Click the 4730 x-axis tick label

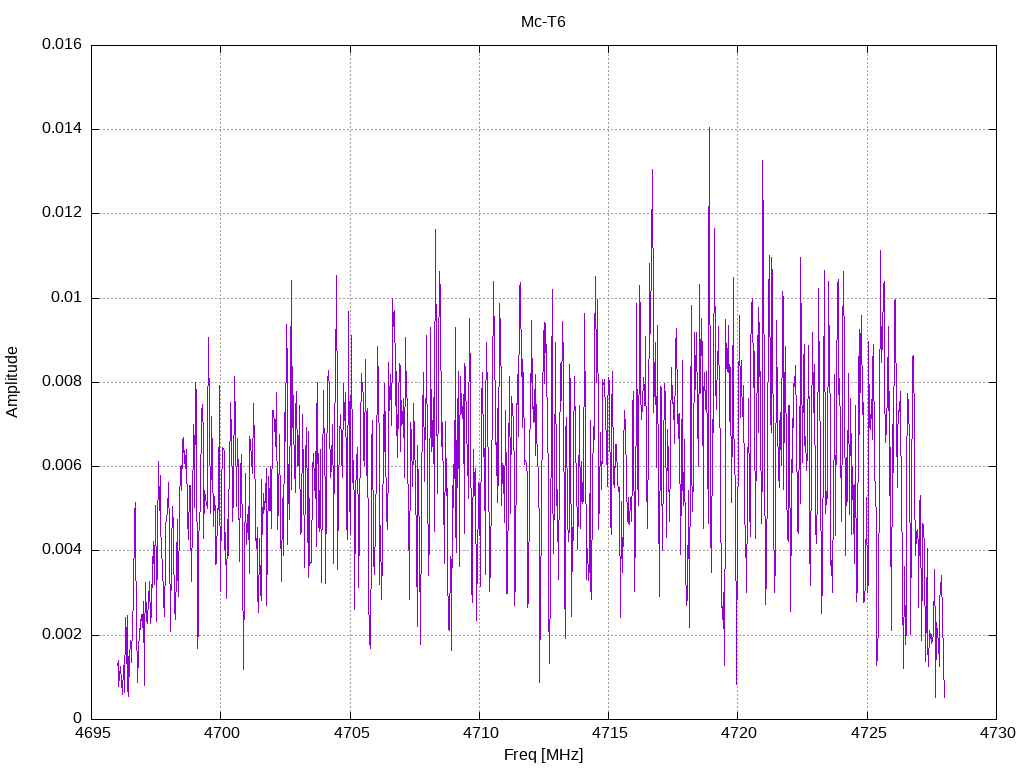(x=997, y=733)
